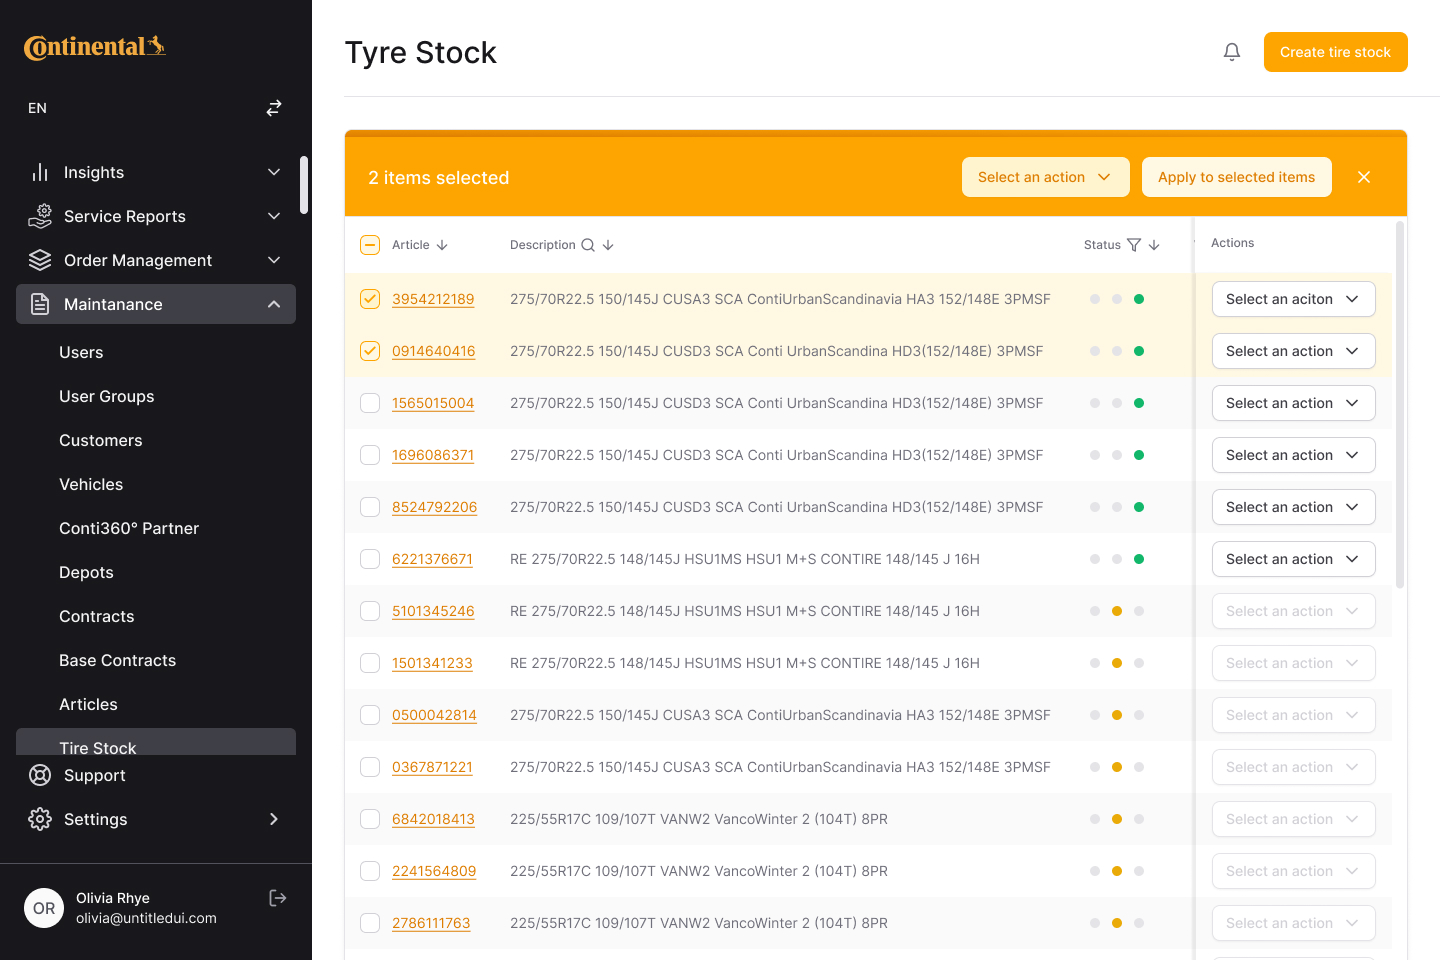Click Apply to selected items button
Screen dimensions: 1440x960
(1237, 177)
